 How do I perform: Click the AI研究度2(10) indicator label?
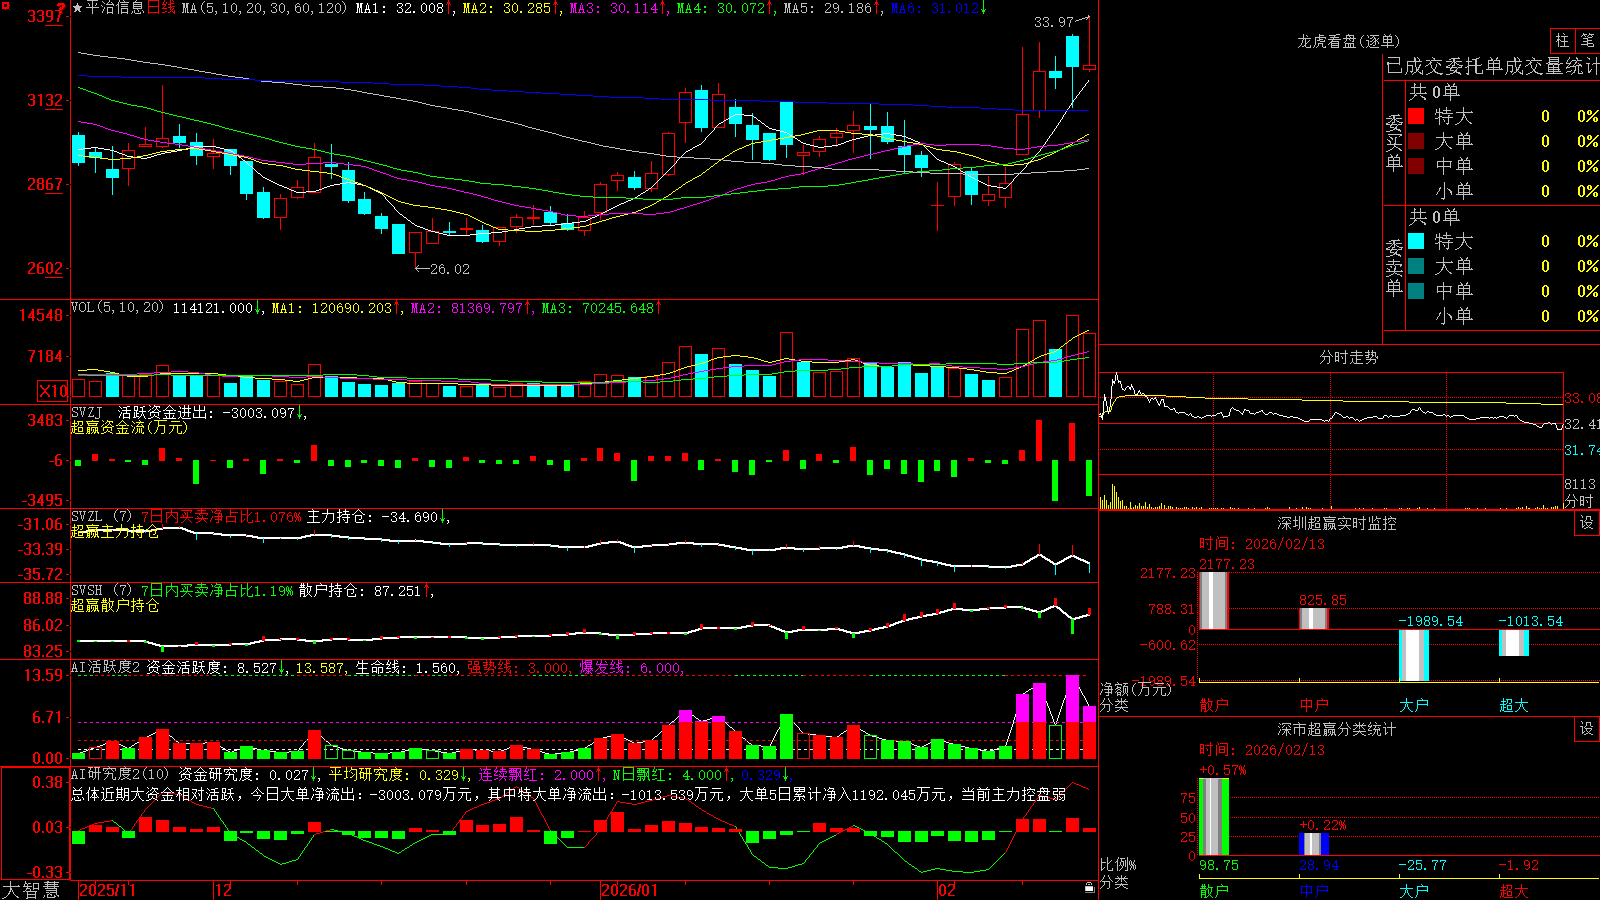(x=120, y=775)
